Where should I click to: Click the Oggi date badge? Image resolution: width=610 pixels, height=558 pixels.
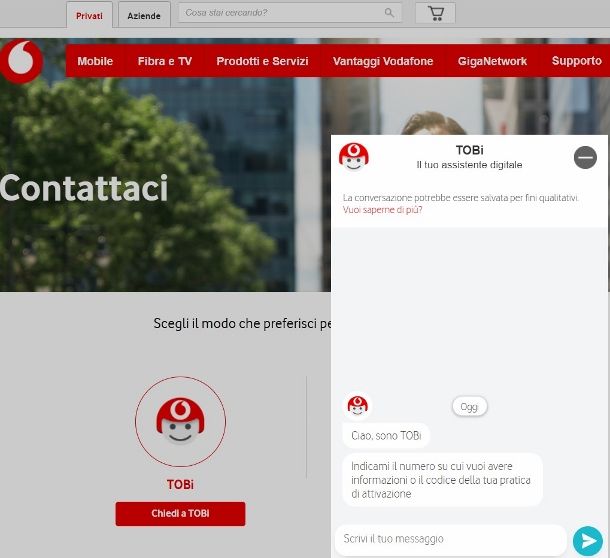469,407
